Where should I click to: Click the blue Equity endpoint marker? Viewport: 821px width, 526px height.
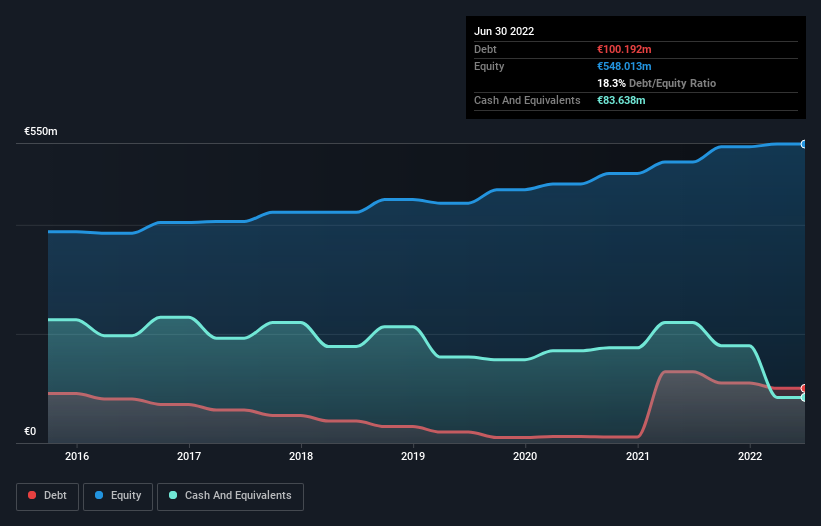point(804,144)
